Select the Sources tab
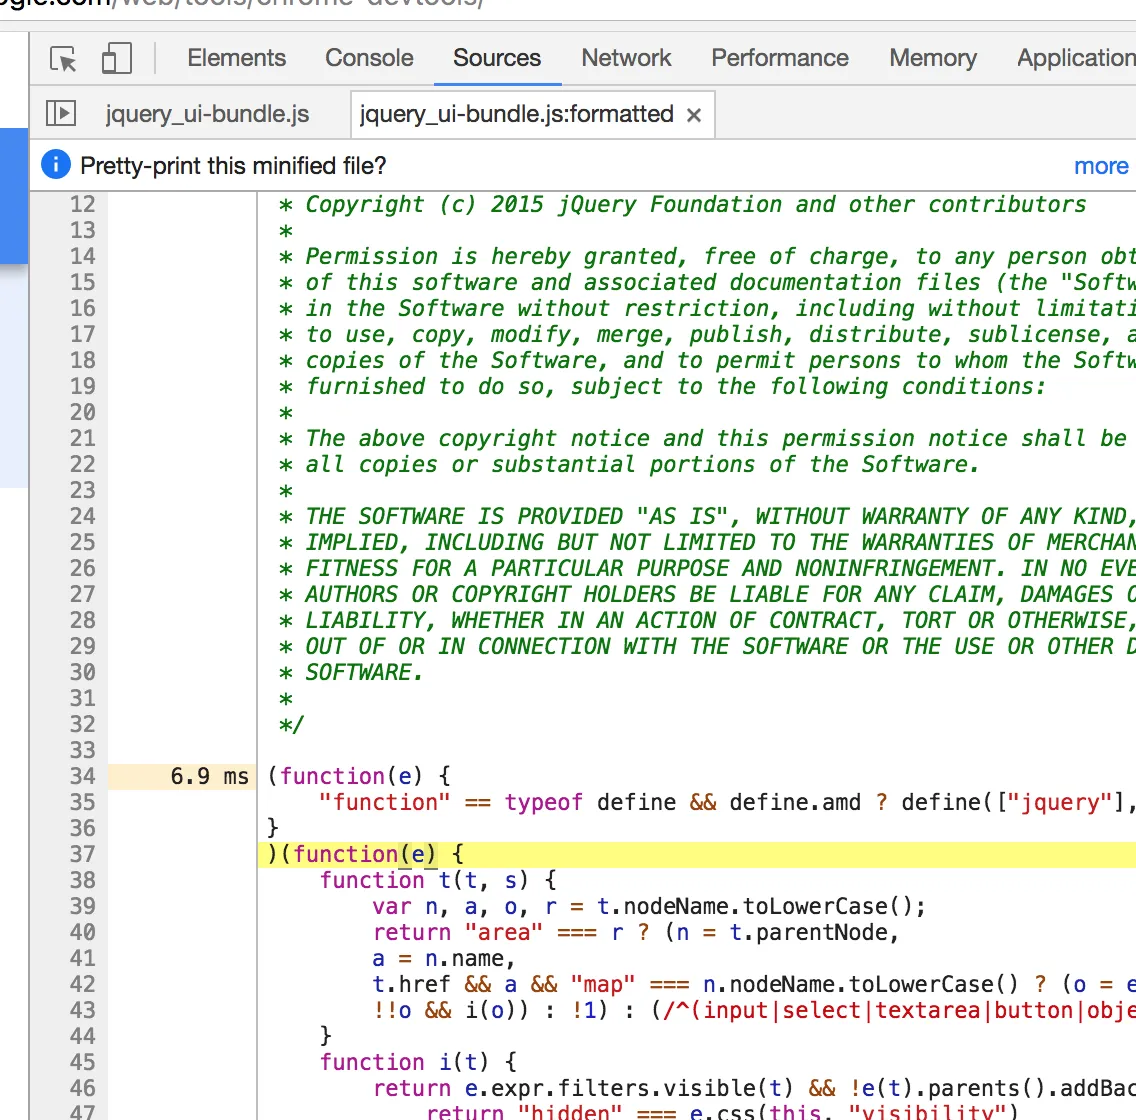The width and height of the screenshot is (1136, 1120). [x=496, y=58]
